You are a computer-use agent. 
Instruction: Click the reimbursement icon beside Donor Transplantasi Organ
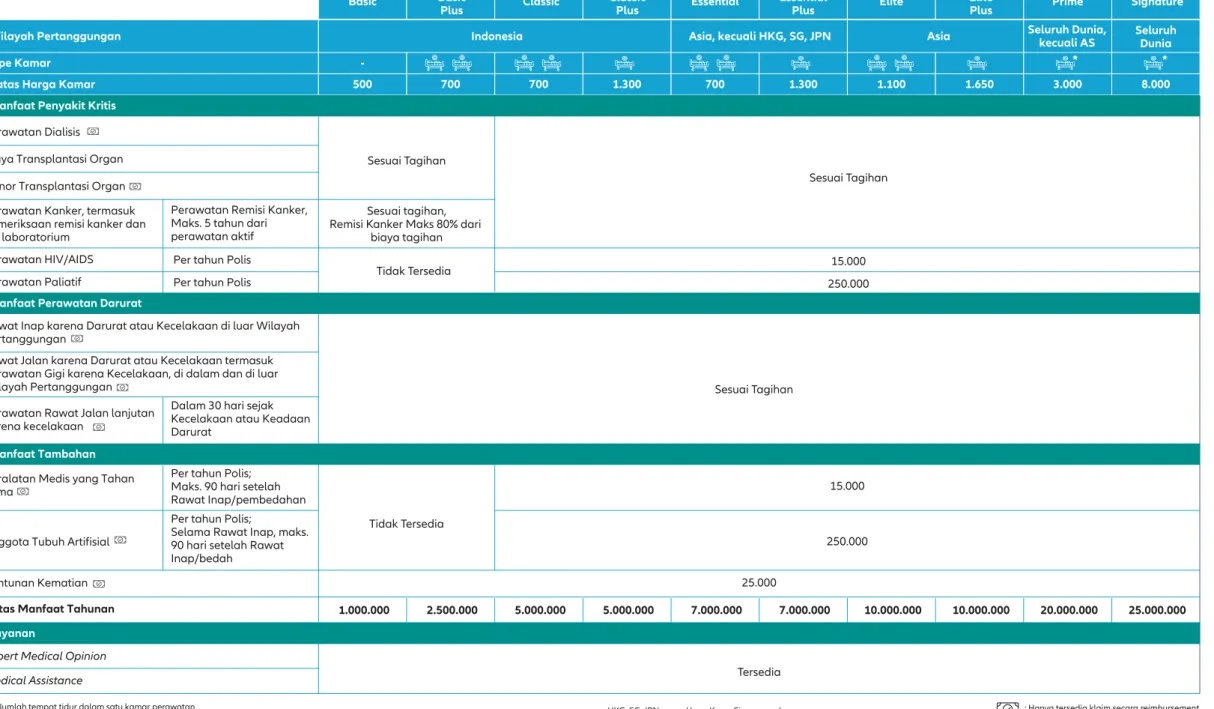(135, 186)
